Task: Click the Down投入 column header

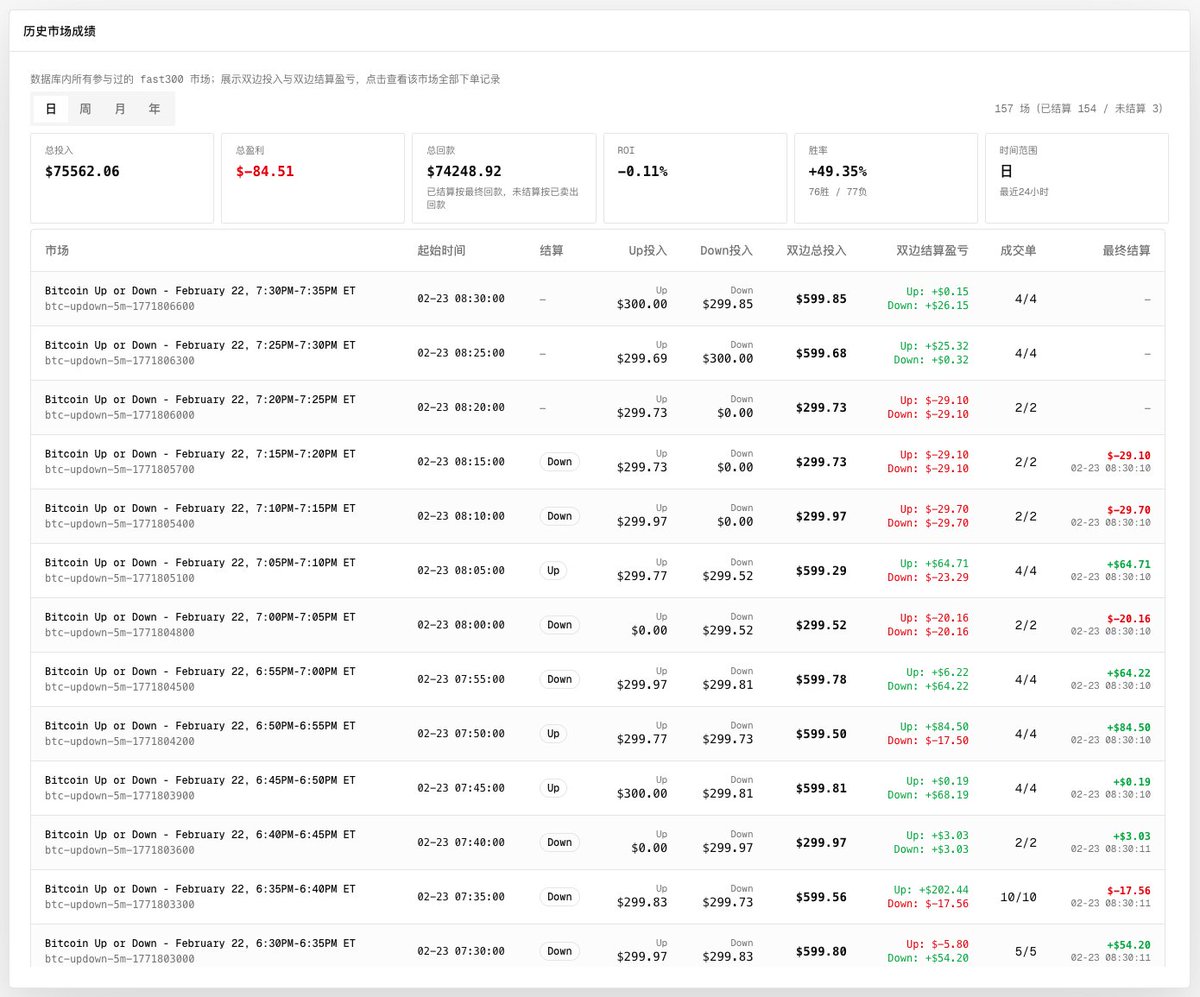Action: click(727, 250)
